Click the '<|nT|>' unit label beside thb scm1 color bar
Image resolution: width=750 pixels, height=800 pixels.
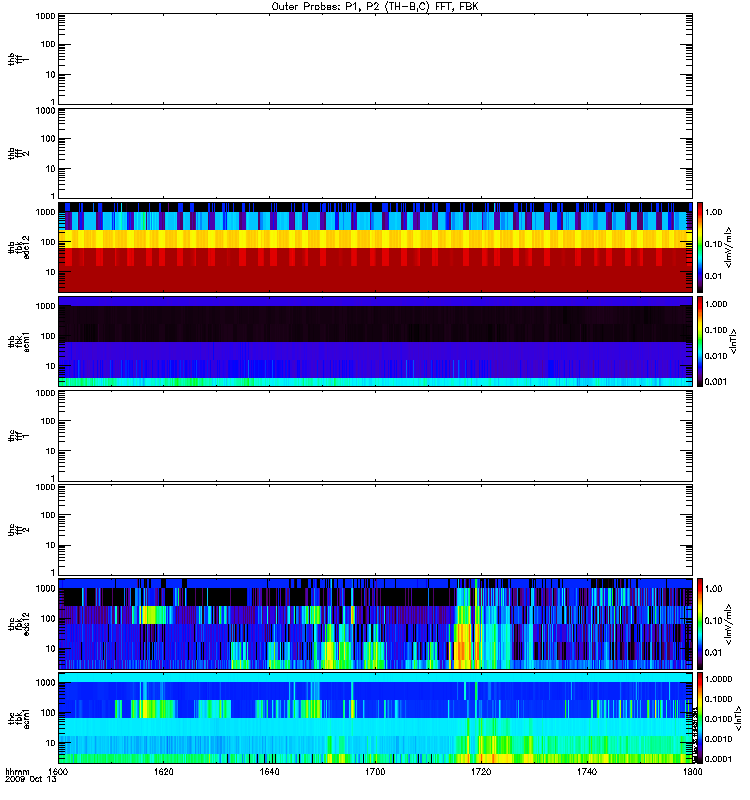733,341
